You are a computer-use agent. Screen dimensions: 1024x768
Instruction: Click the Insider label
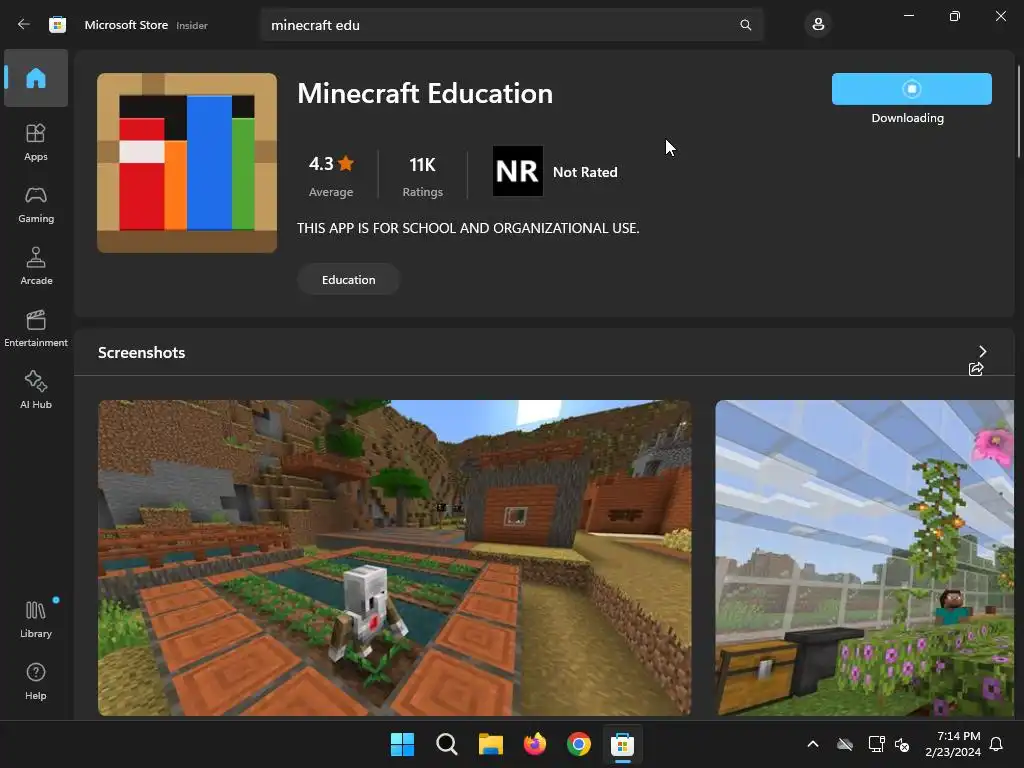tap(192, 25)
